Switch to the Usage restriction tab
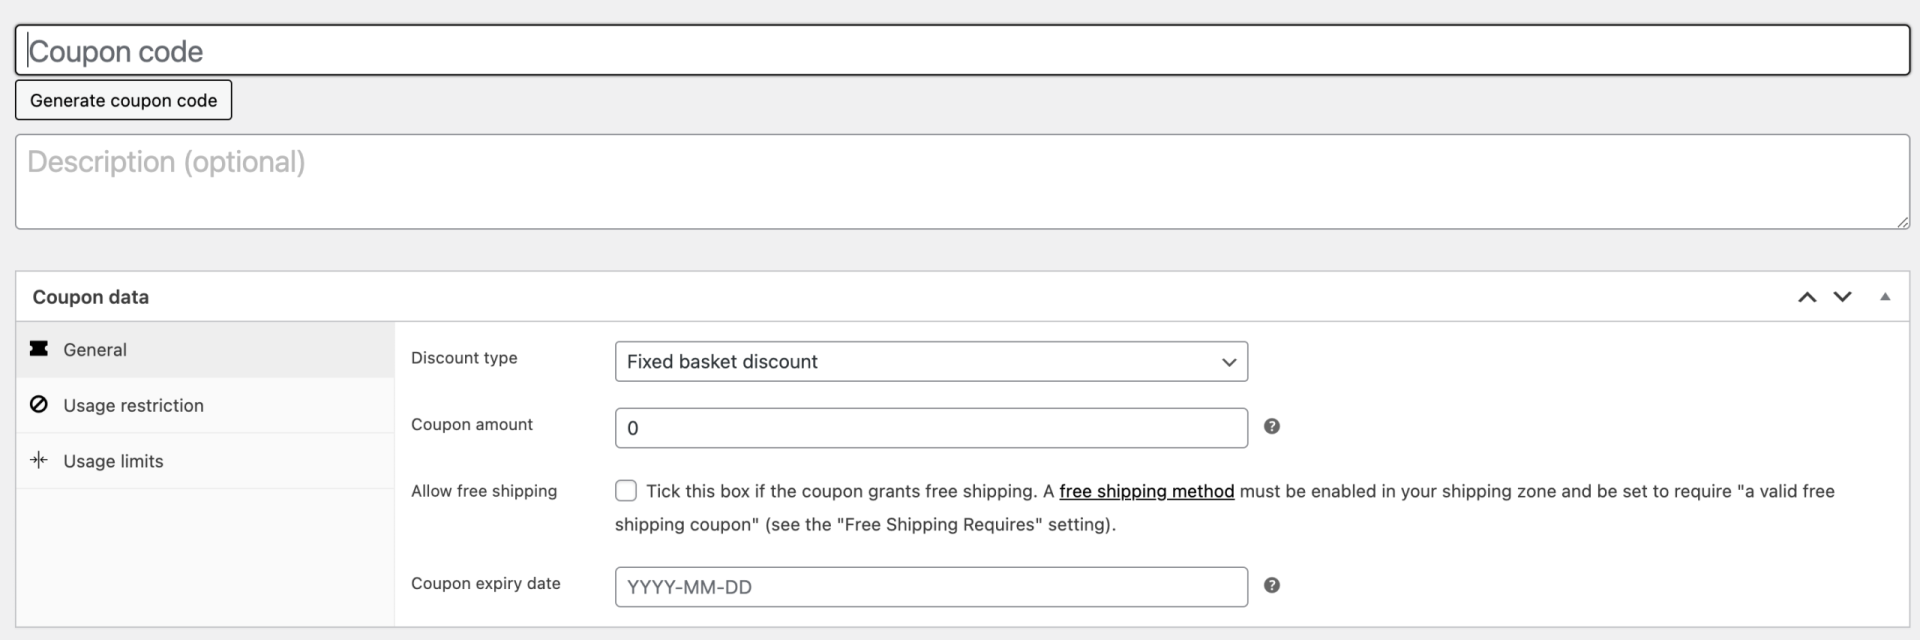The image size is (1920, 640). (x=133, y=405)
